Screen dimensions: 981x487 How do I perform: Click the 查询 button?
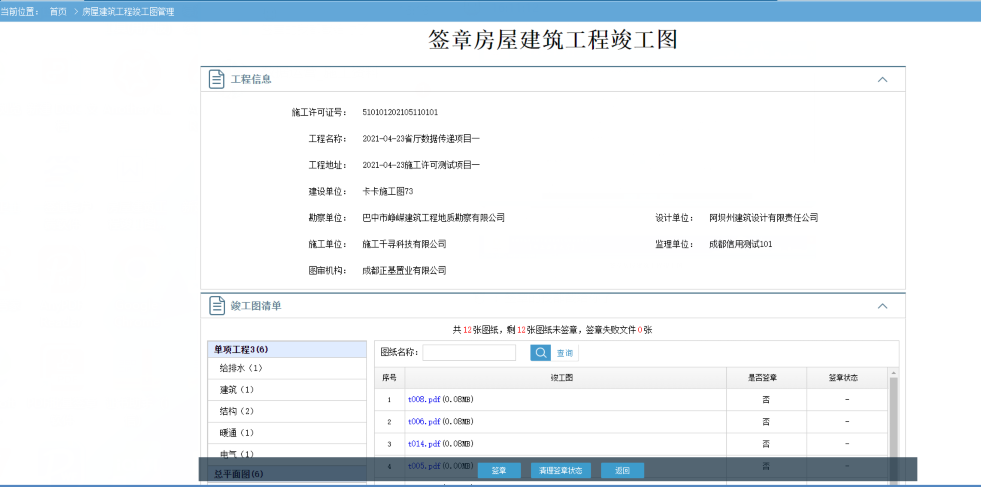pyautogui.click(x=565, y=353)
